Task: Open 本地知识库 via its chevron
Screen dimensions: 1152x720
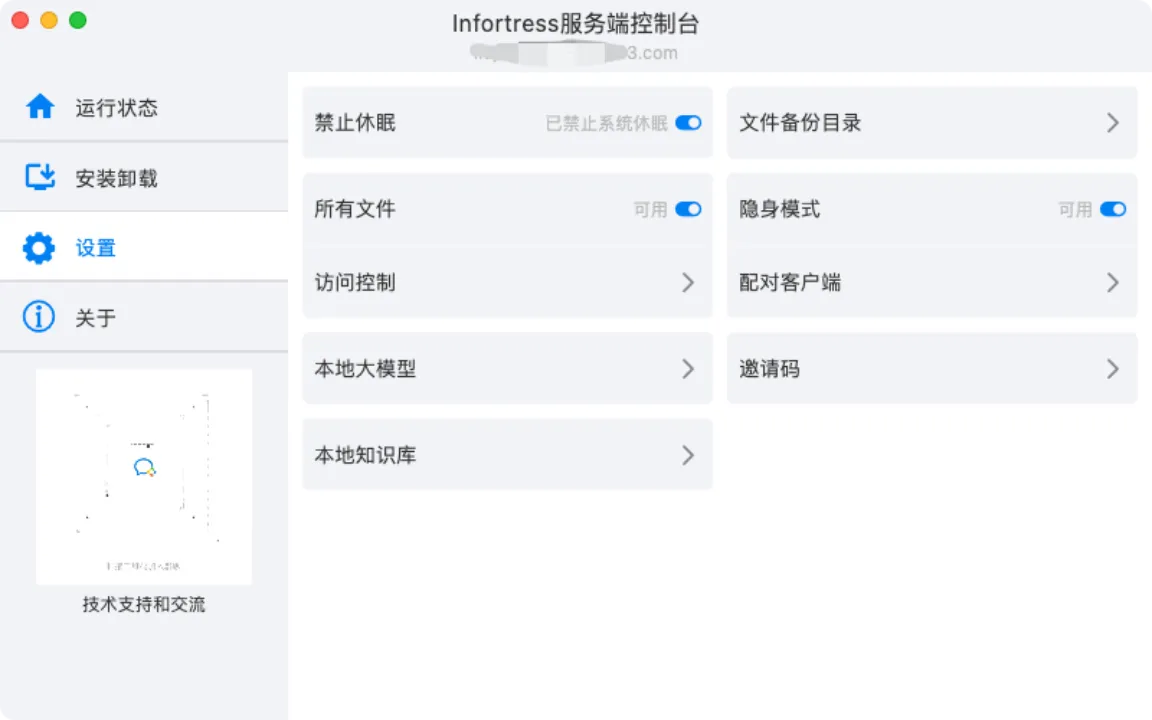Action: tap(688, 456)
